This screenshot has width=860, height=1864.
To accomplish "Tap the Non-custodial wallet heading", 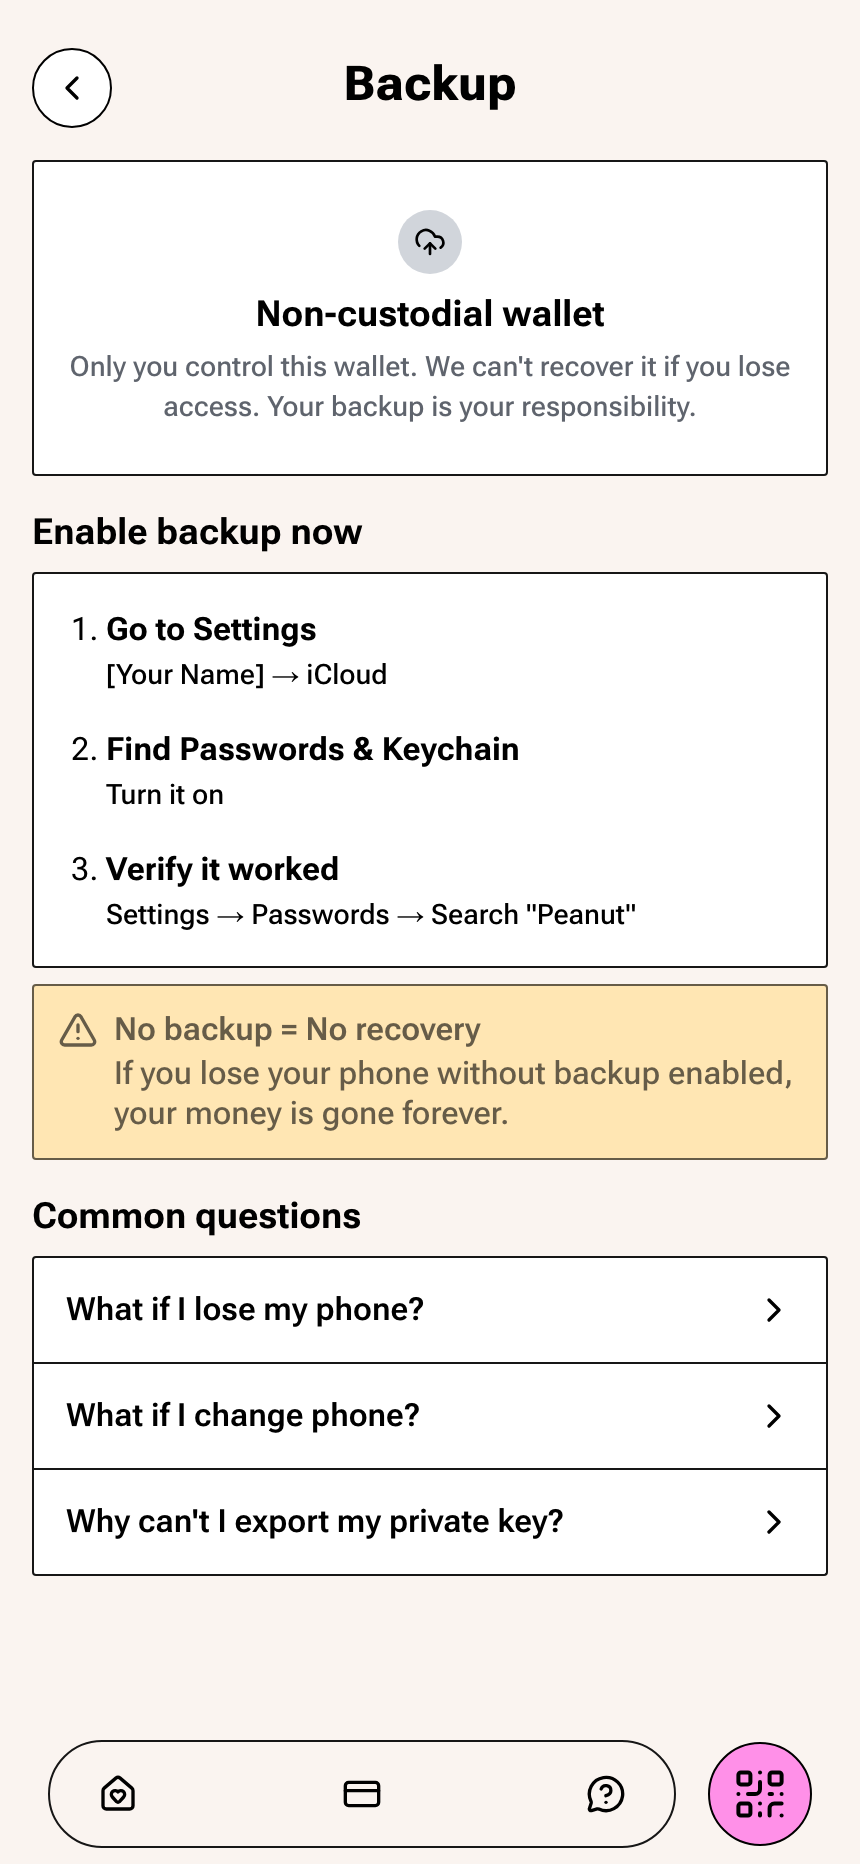I will [x=430, y=314].
